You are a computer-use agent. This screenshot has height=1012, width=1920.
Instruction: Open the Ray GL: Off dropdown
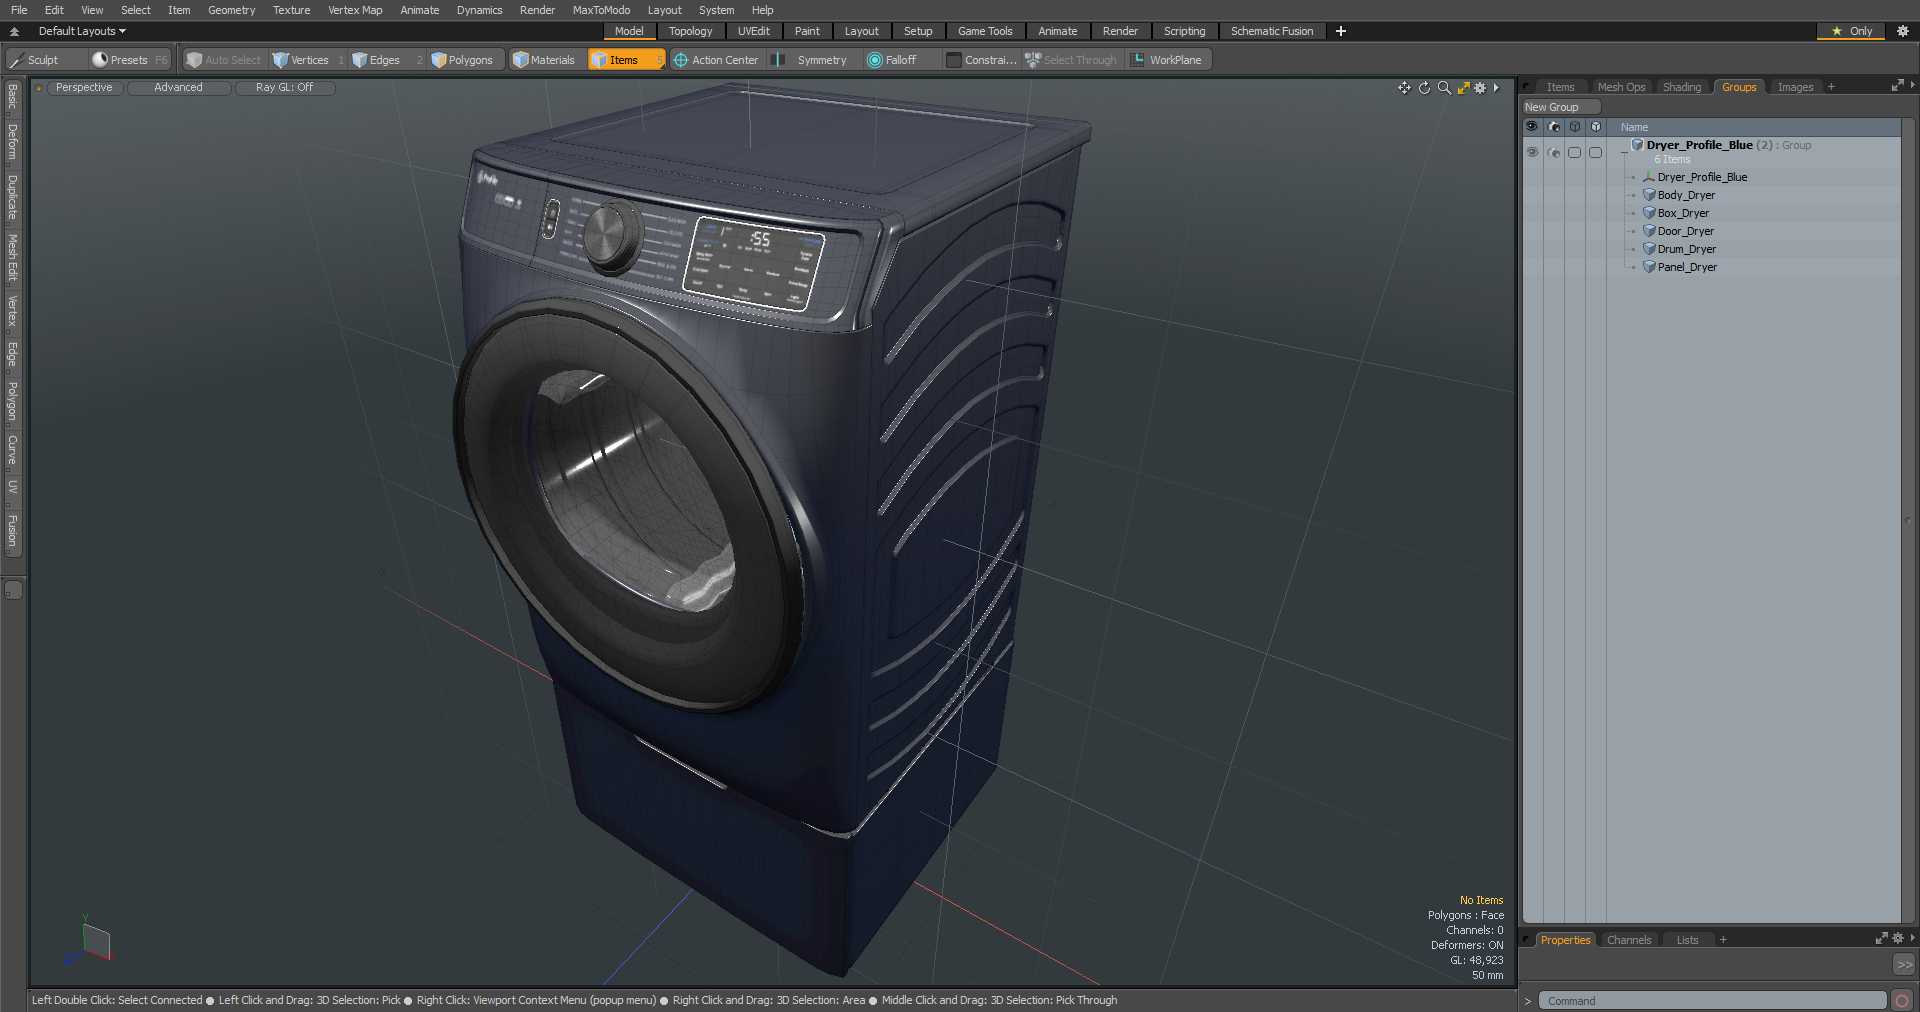(284, 88)
